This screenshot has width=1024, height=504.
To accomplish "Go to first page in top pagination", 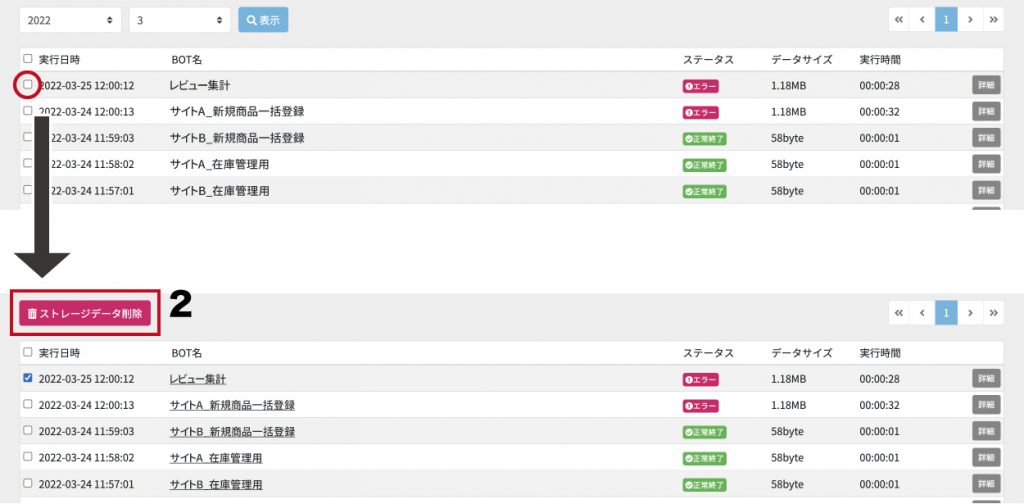I will [899, 20].
